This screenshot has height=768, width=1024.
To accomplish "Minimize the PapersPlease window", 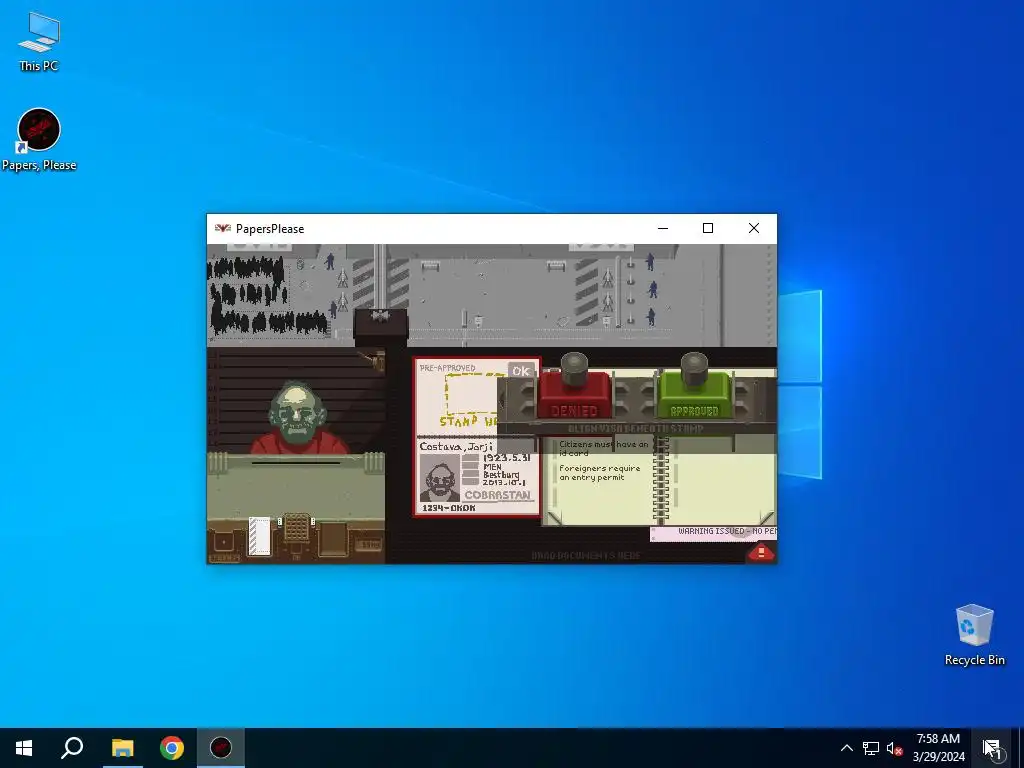I will [663, 228].
